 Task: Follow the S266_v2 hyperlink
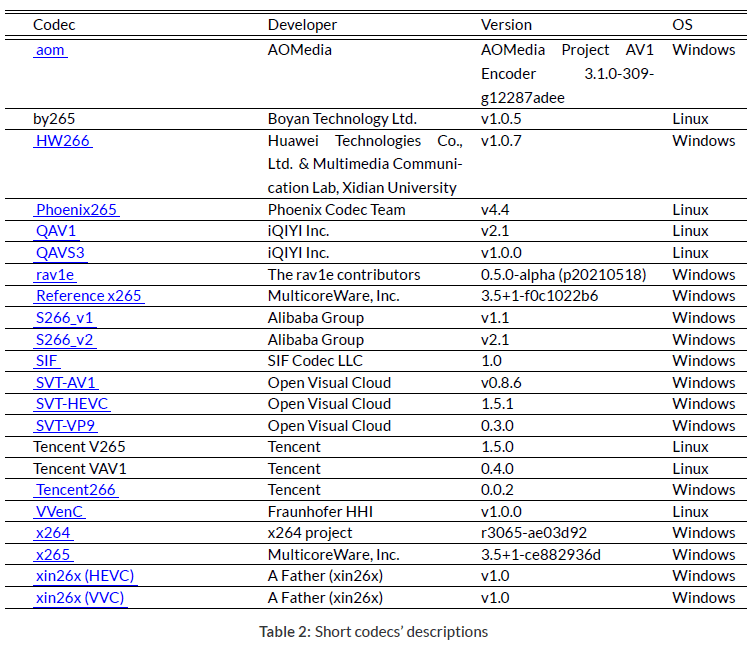click(x=65, y=340)
